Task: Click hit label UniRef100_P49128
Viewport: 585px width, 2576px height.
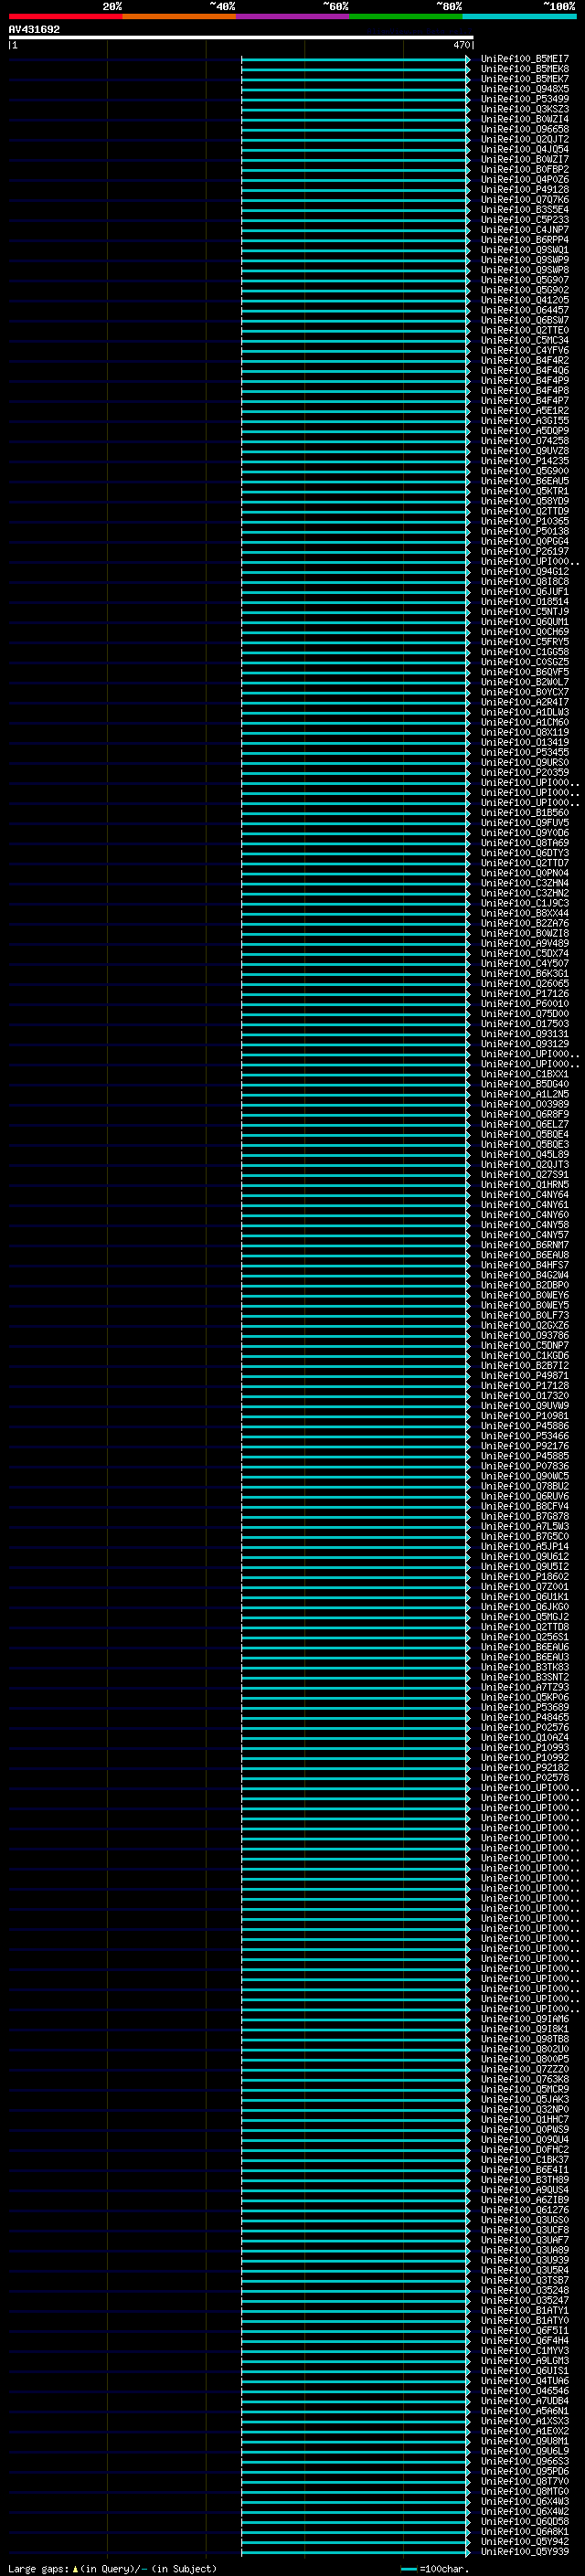Action: tap(524, 189)
